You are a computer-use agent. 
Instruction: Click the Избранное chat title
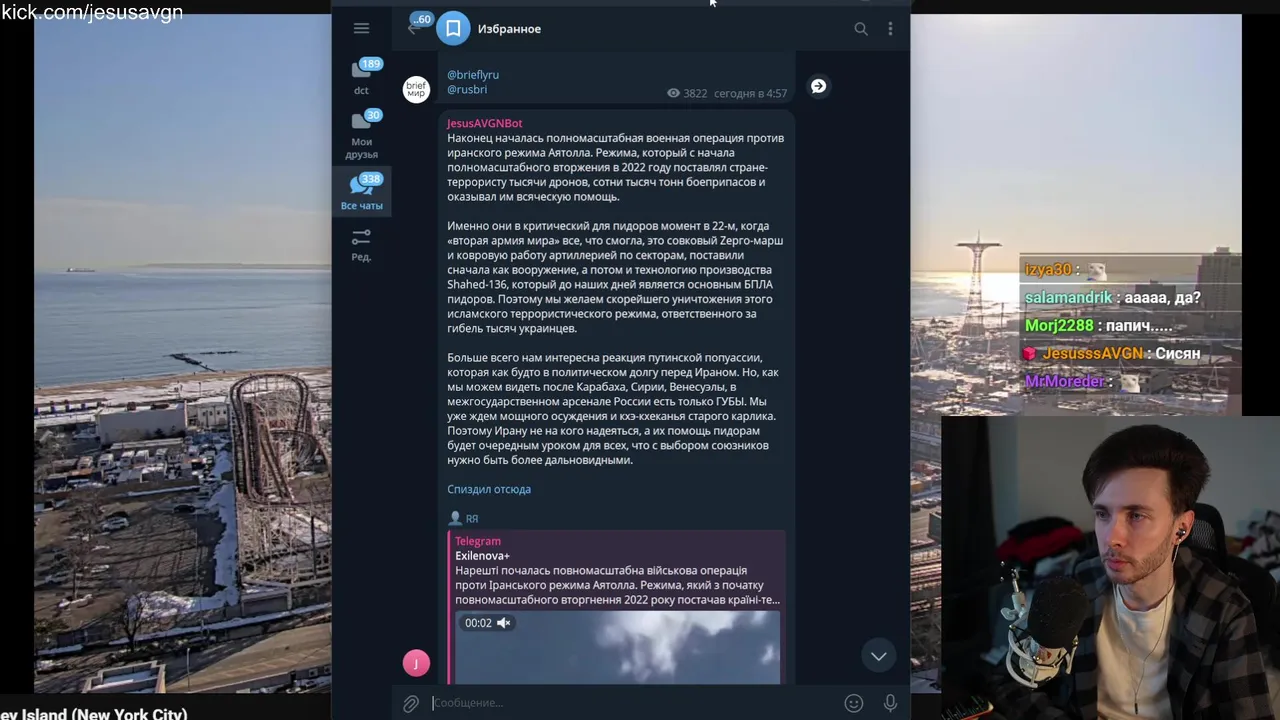(x=509, y=29)
